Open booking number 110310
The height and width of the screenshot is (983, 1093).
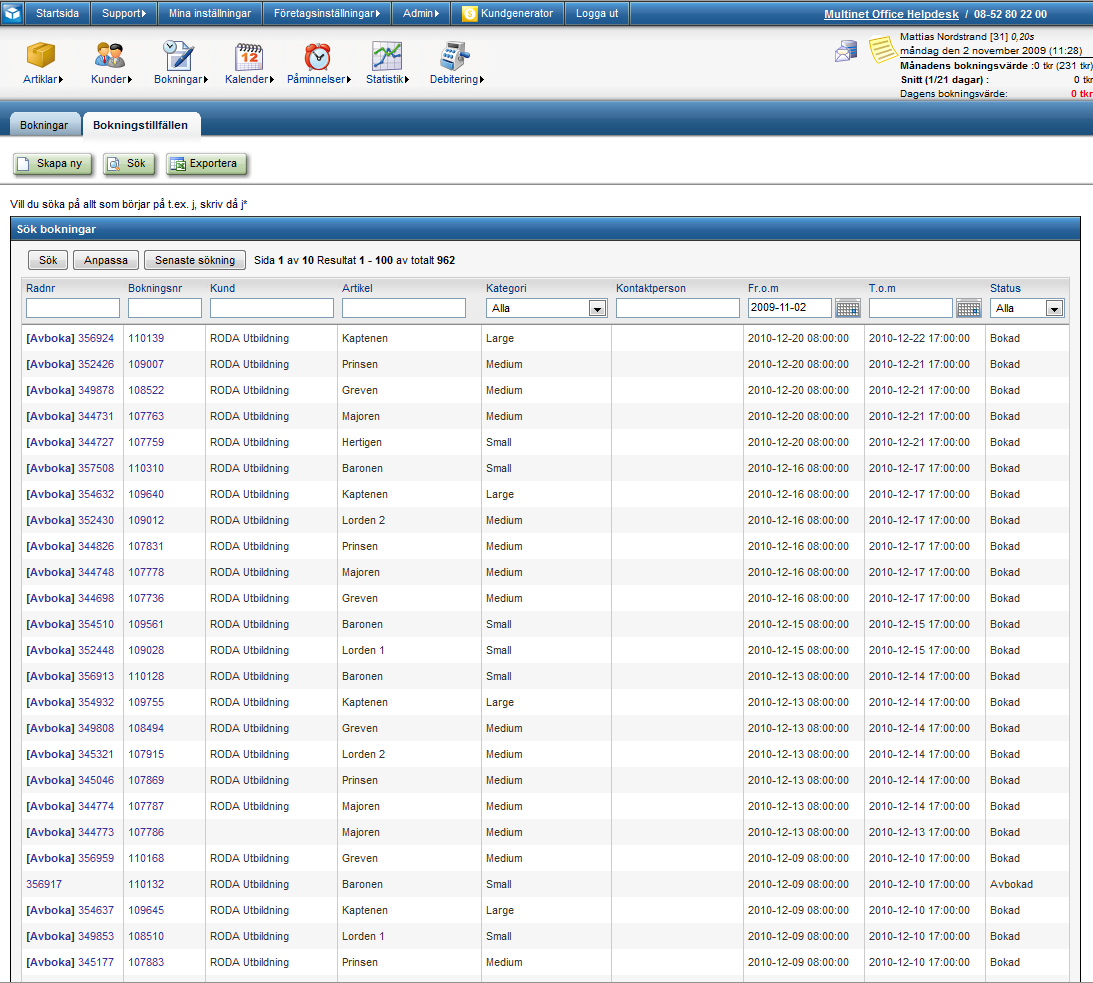[146, 468]
